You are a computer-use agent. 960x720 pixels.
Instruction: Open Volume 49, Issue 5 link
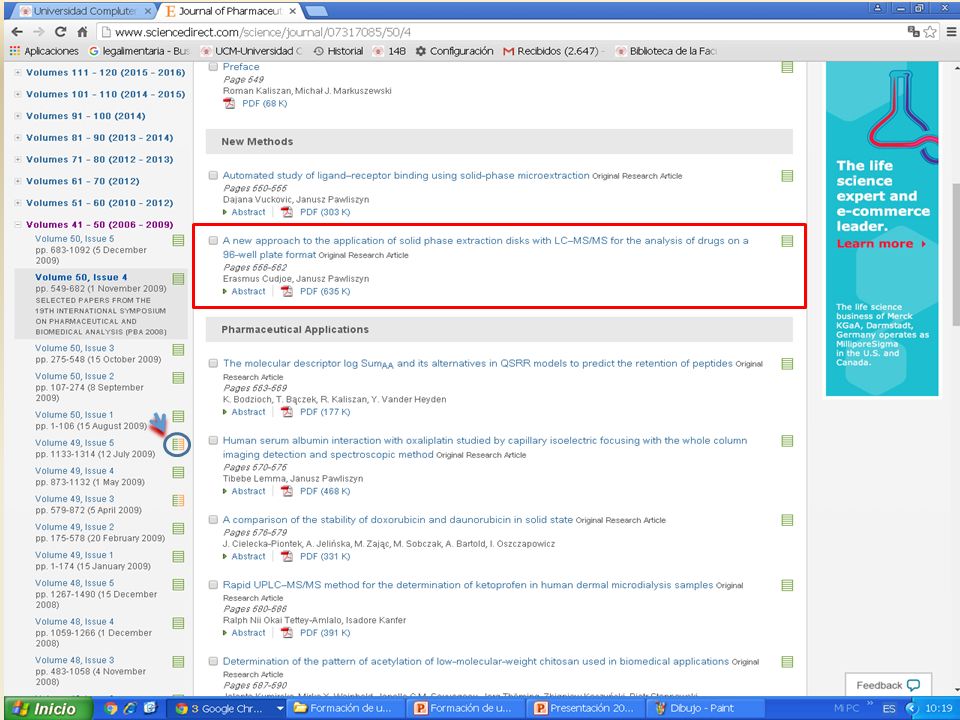pos(74,443)
